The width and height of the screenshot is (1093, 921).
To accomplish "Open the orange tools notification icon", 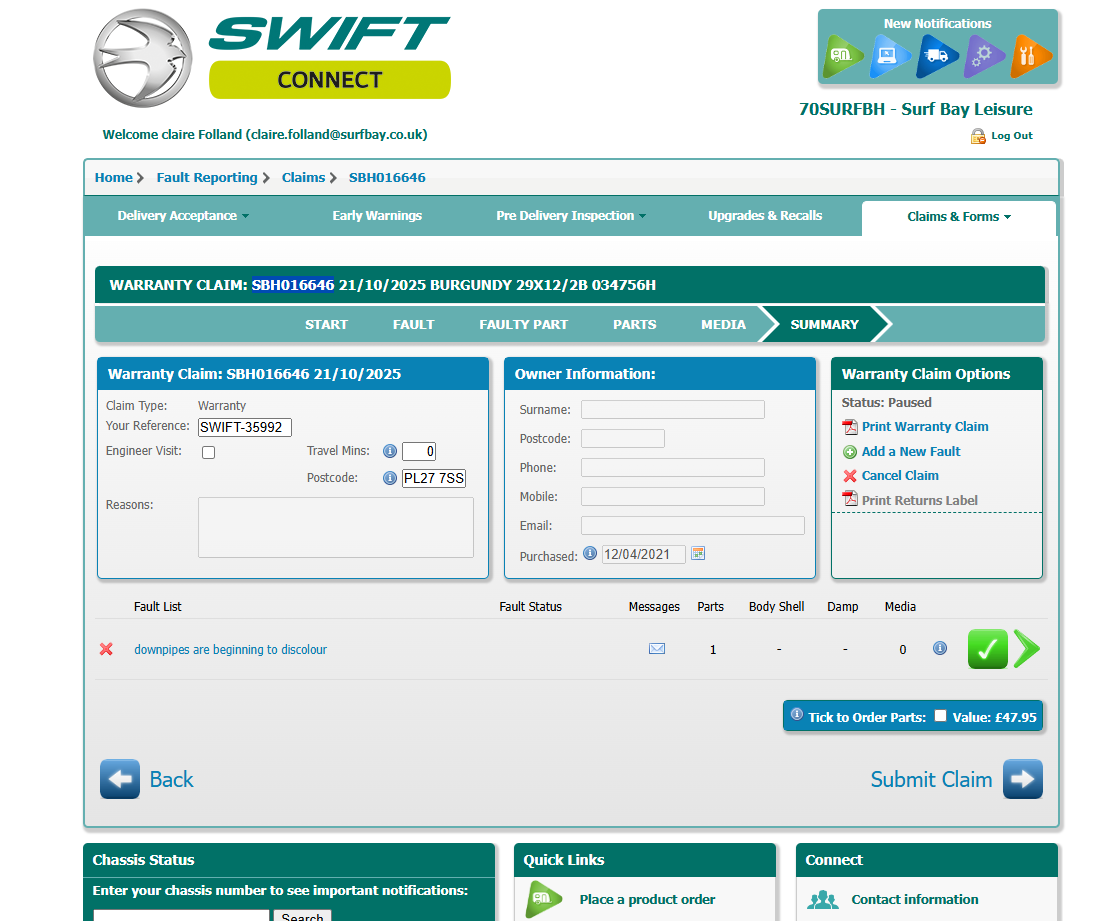I will tap(1030, 56).
